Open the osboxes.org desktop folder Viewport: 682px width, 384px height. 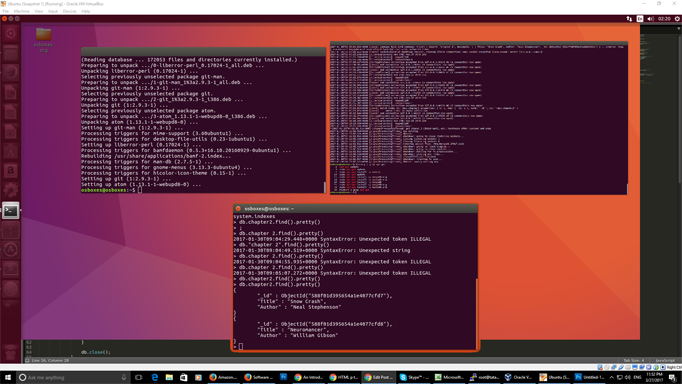pyautogui.click(x=43, y=40)
